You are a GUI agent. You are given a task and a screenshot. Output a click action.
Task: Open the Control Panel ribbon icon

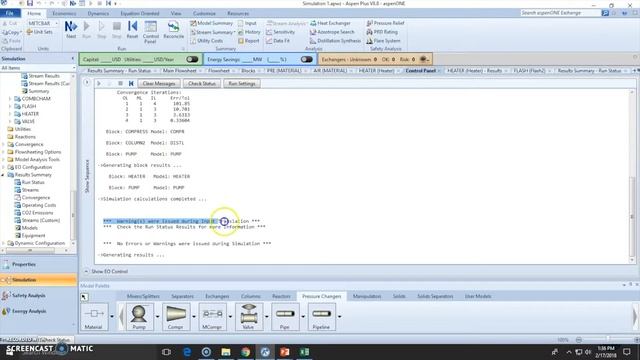[151, 32]
